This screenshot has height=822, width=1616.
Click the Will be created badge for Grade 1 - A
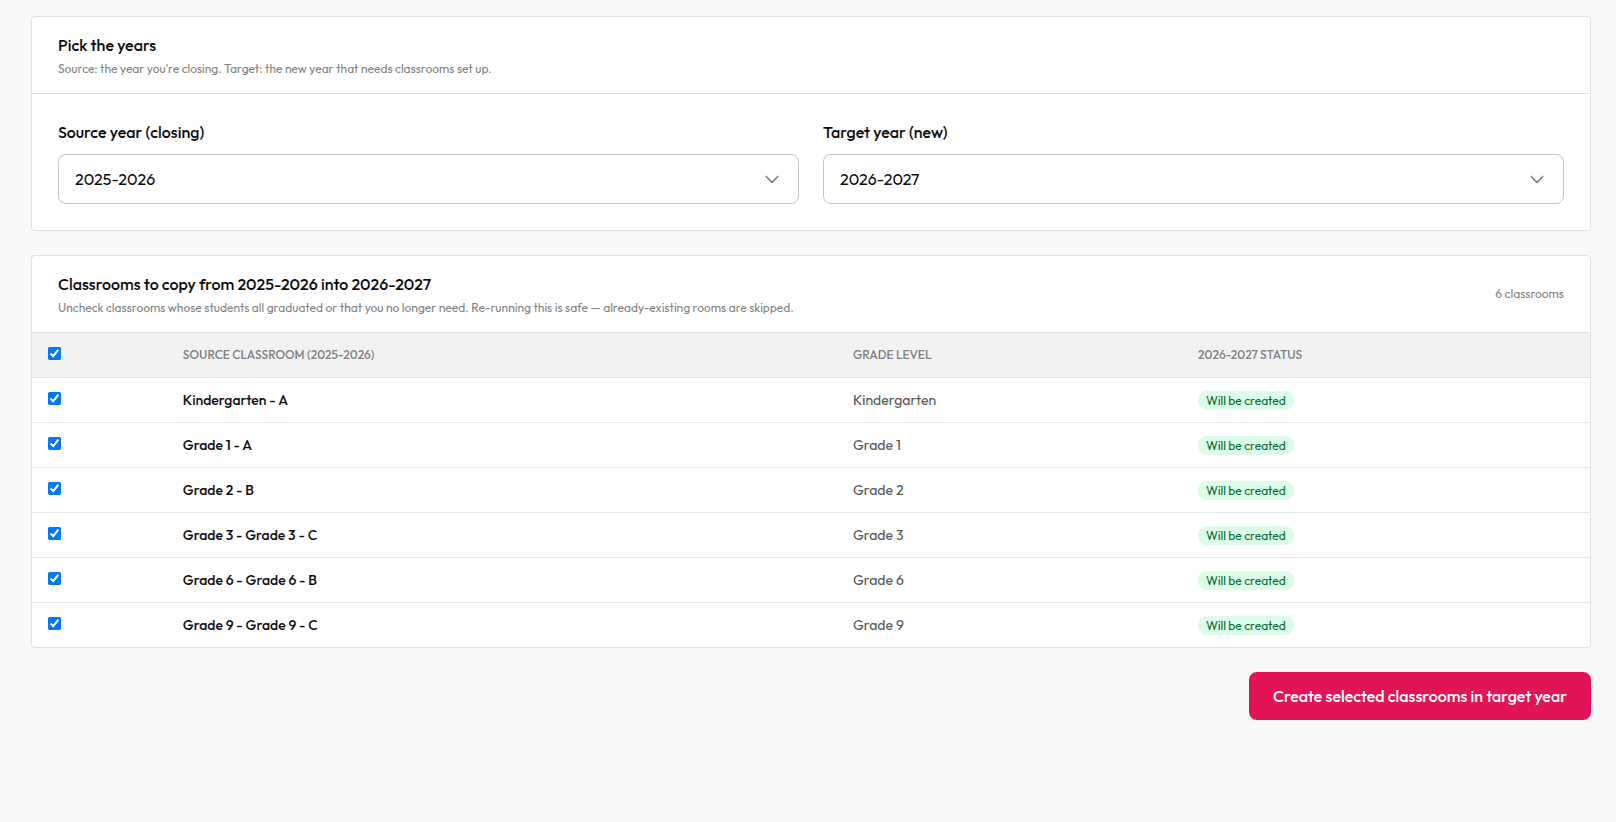[x=1246, y=446]
